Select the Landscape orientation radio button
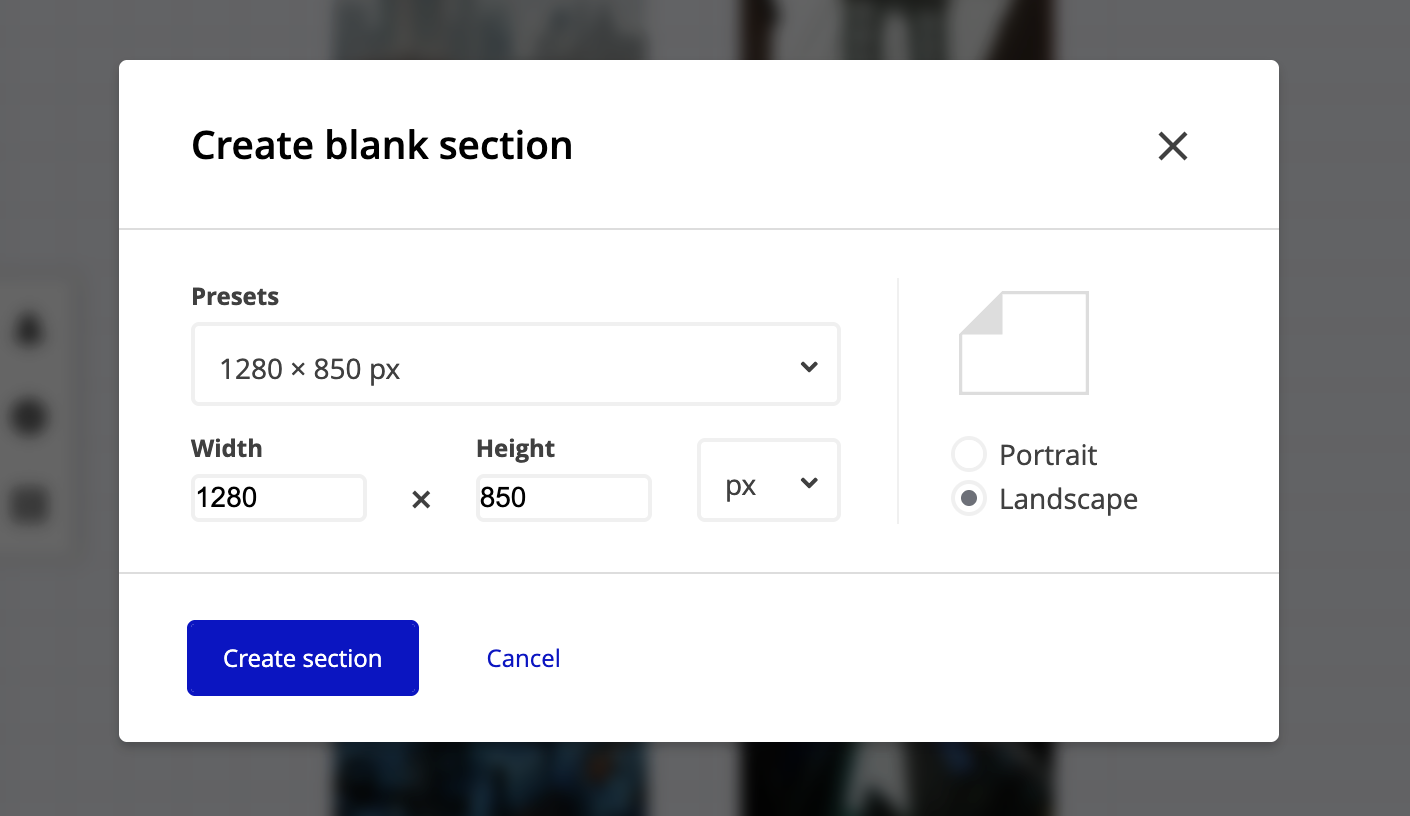Viewport: 1410px width, 816px height. click(968, 498)
